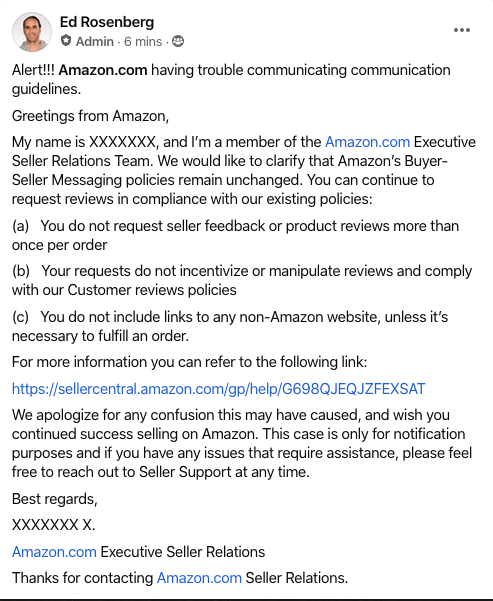This screenshot has width=493, height=601.
Task: Click Ed Rosenberg's profile picture
Action: 32,32
